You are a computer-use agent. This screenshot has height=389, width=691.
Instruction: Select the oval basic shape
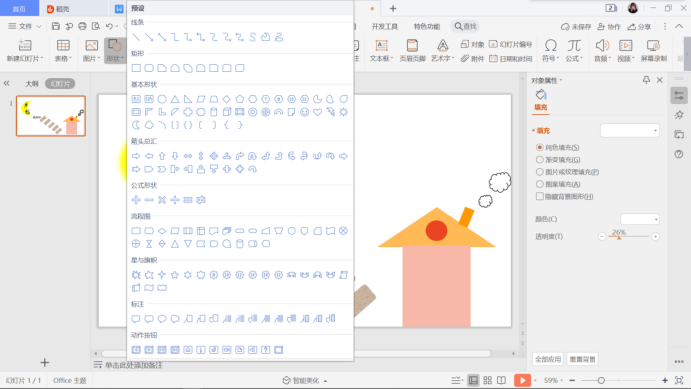click(162, 99)
